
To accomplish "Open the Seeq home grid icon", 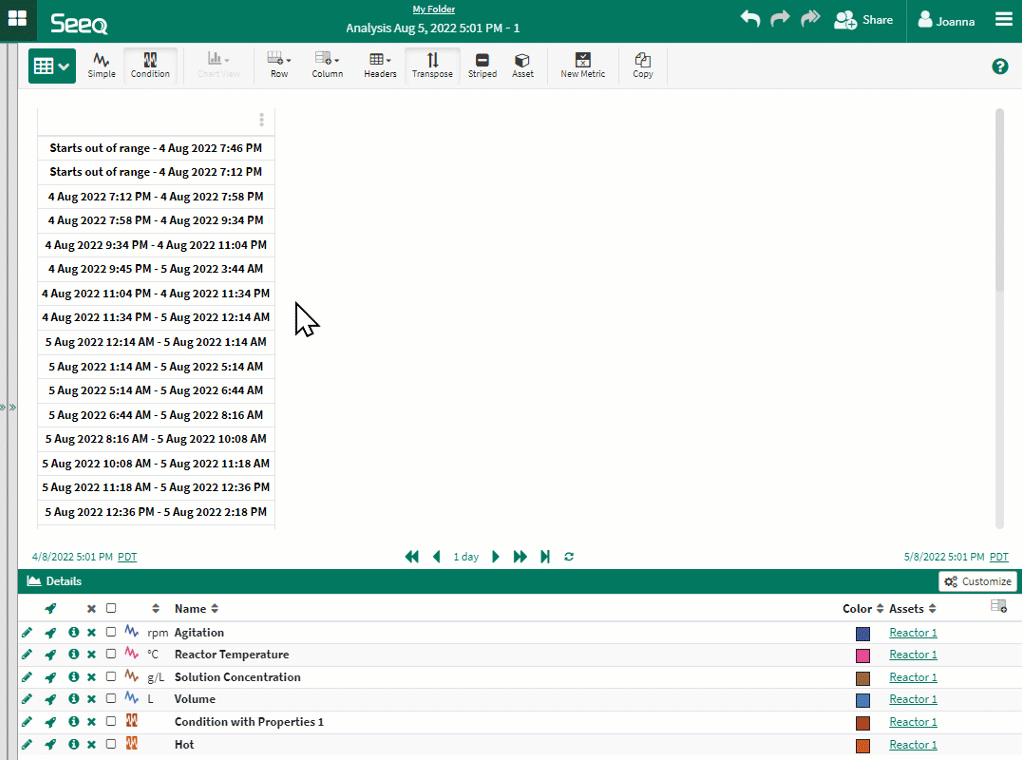I will [17, 19].
